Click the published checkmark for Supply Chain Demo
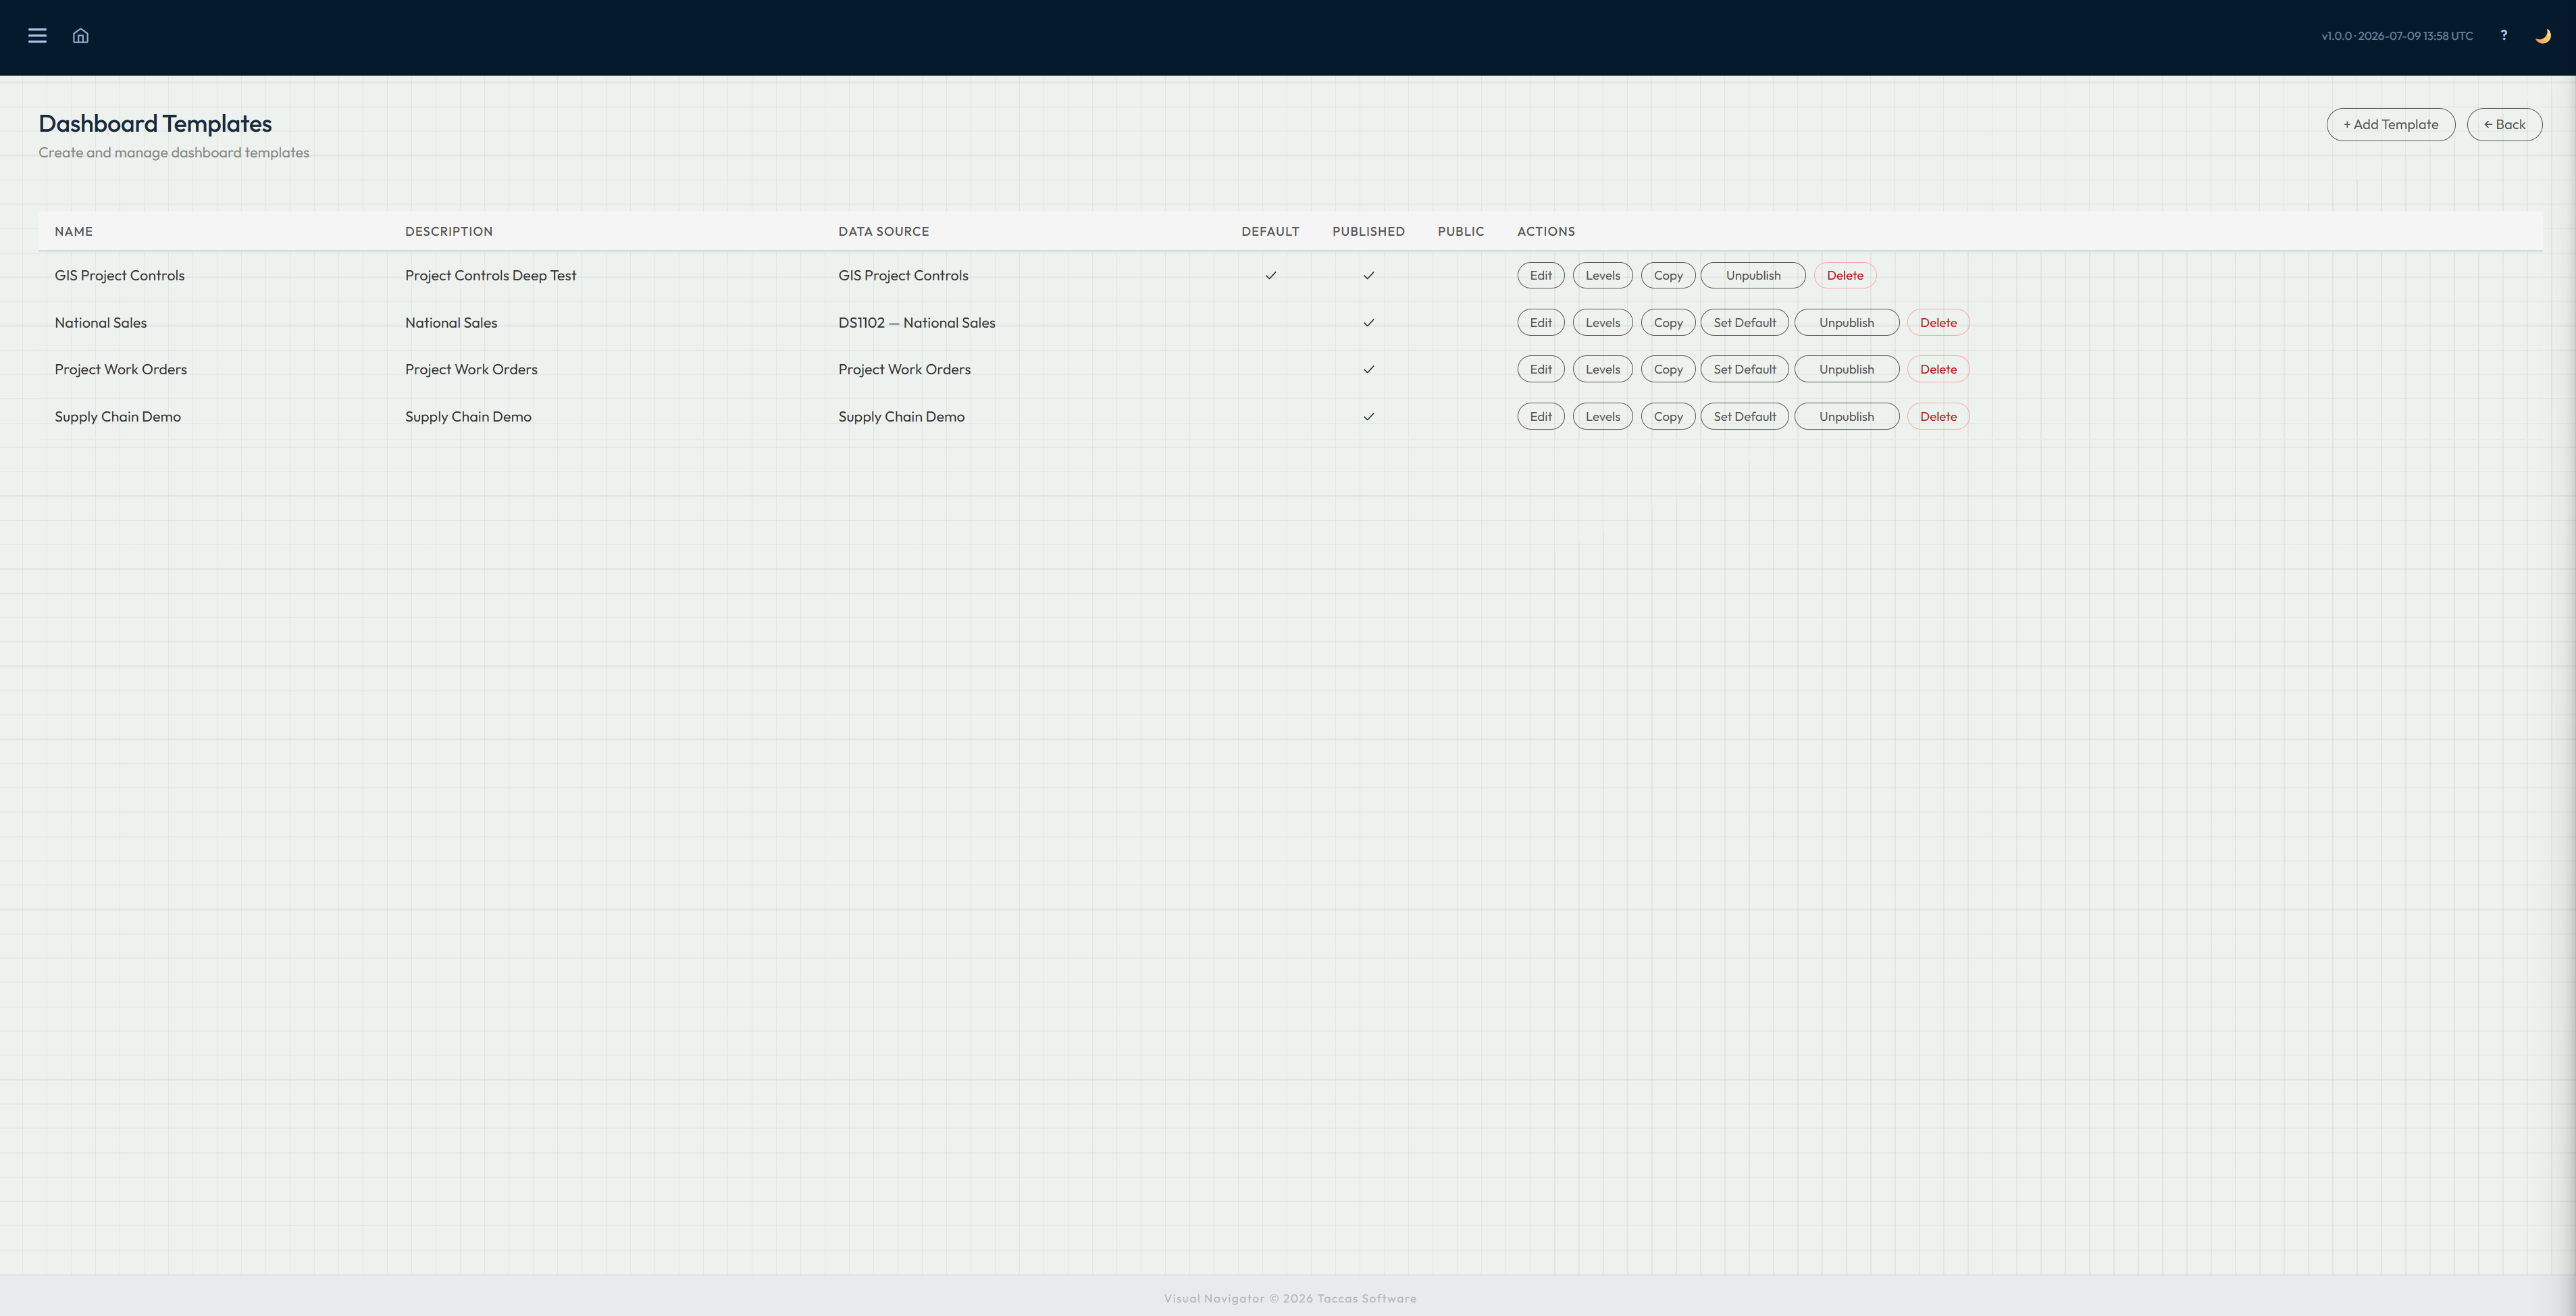 (x=1368, y=417)
